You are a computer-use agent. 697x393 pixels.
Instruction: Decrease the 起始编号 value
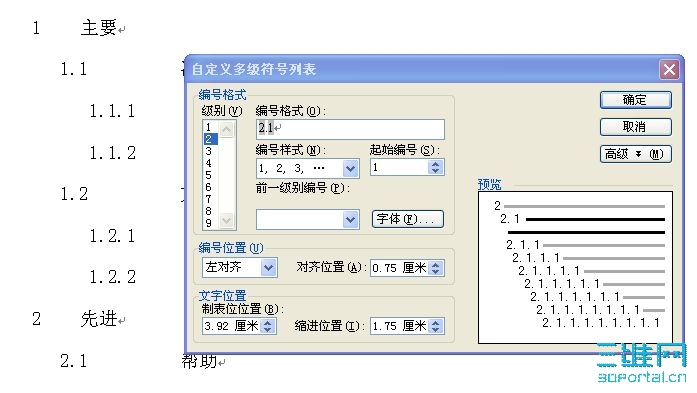(x=436, y=172)
